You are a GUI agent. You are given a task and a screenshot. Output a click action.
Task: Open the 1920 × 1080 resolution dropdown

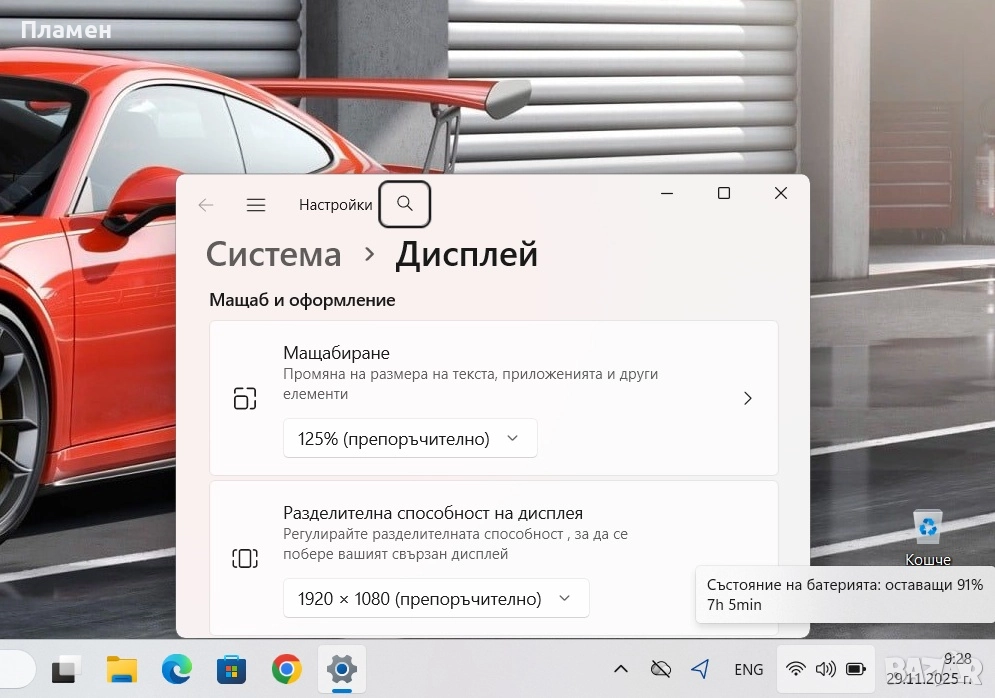(436, 598)
